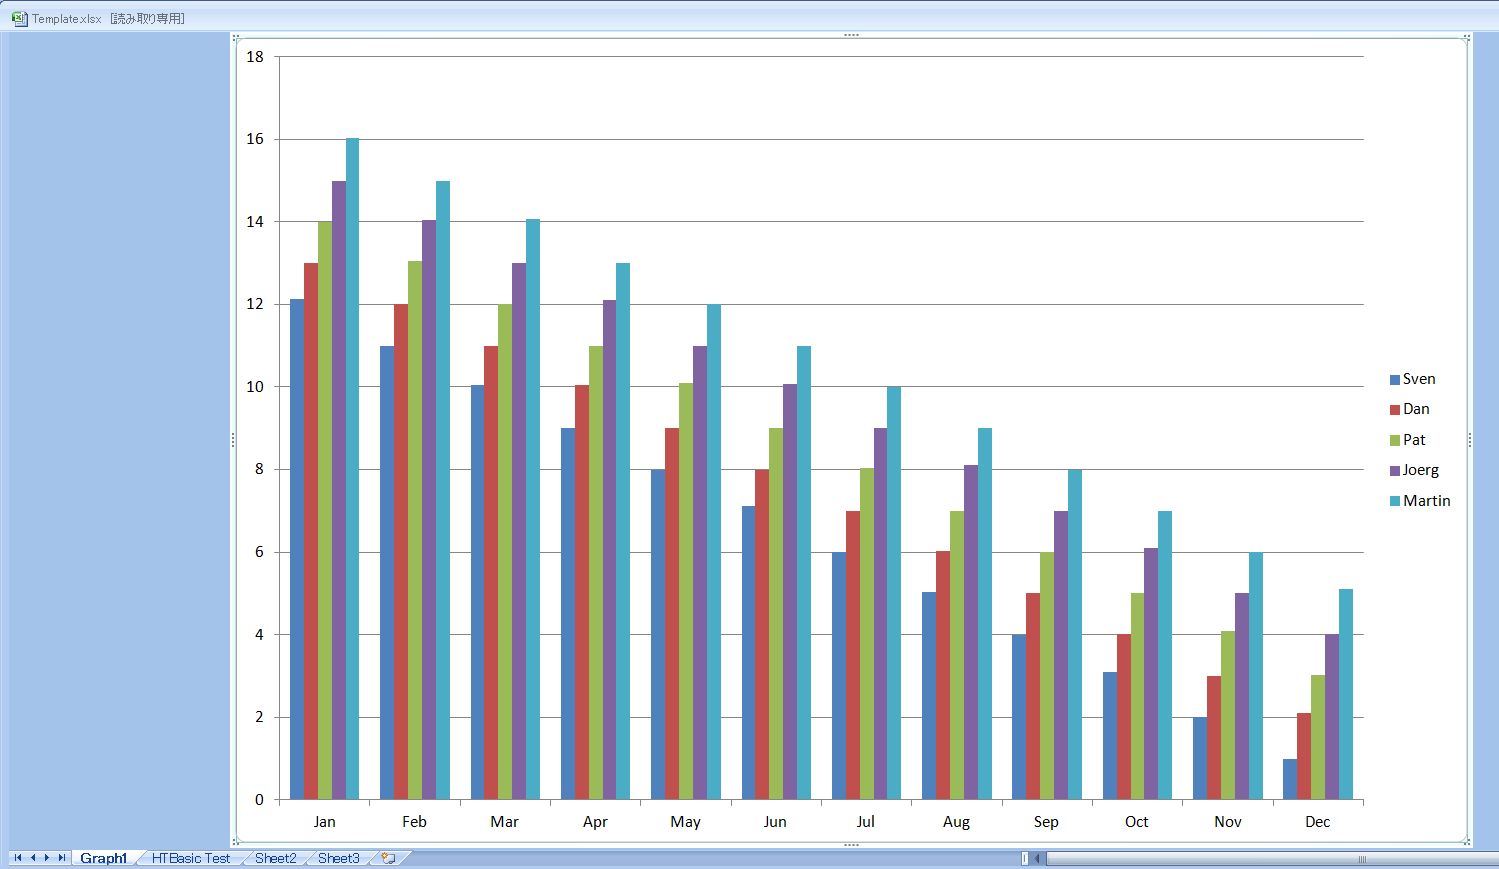Click the previous sheet navigation arrow

click(32, 858)
